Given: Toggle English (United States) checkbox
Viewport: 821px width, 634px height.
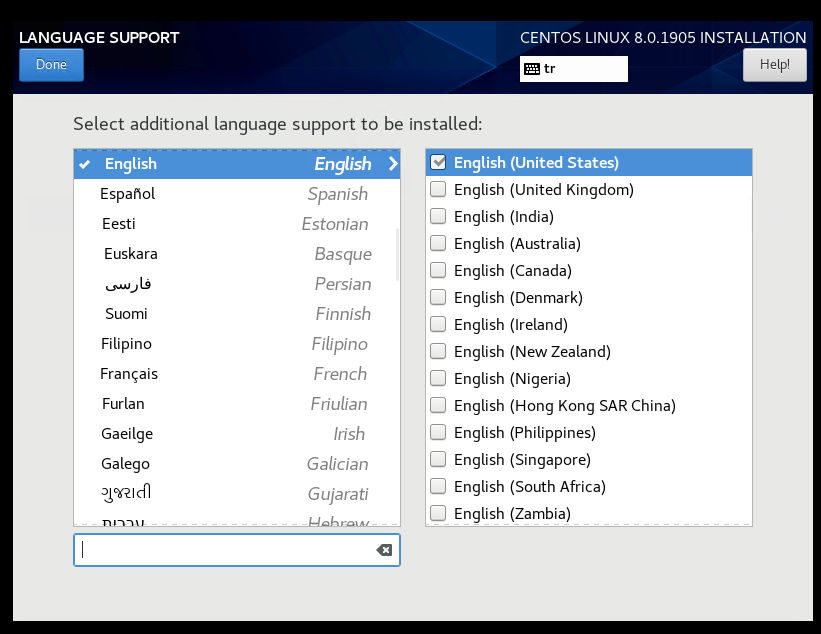Looking at the screenshot, I should click(x=438, y=162).
